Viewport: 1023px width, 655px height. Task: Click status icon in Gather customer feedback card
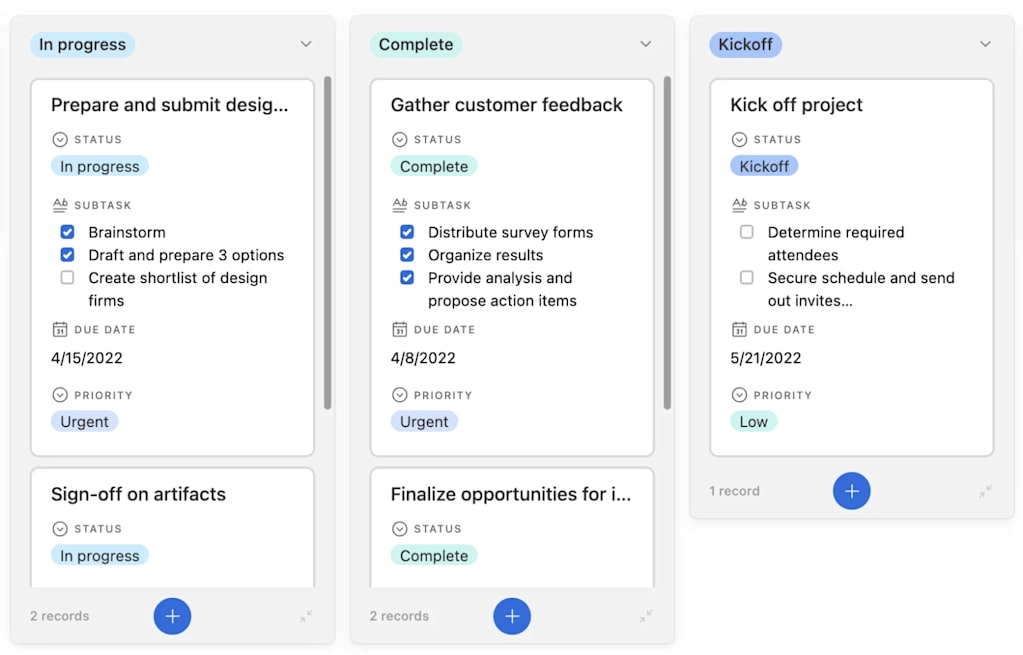click(400, 140)
